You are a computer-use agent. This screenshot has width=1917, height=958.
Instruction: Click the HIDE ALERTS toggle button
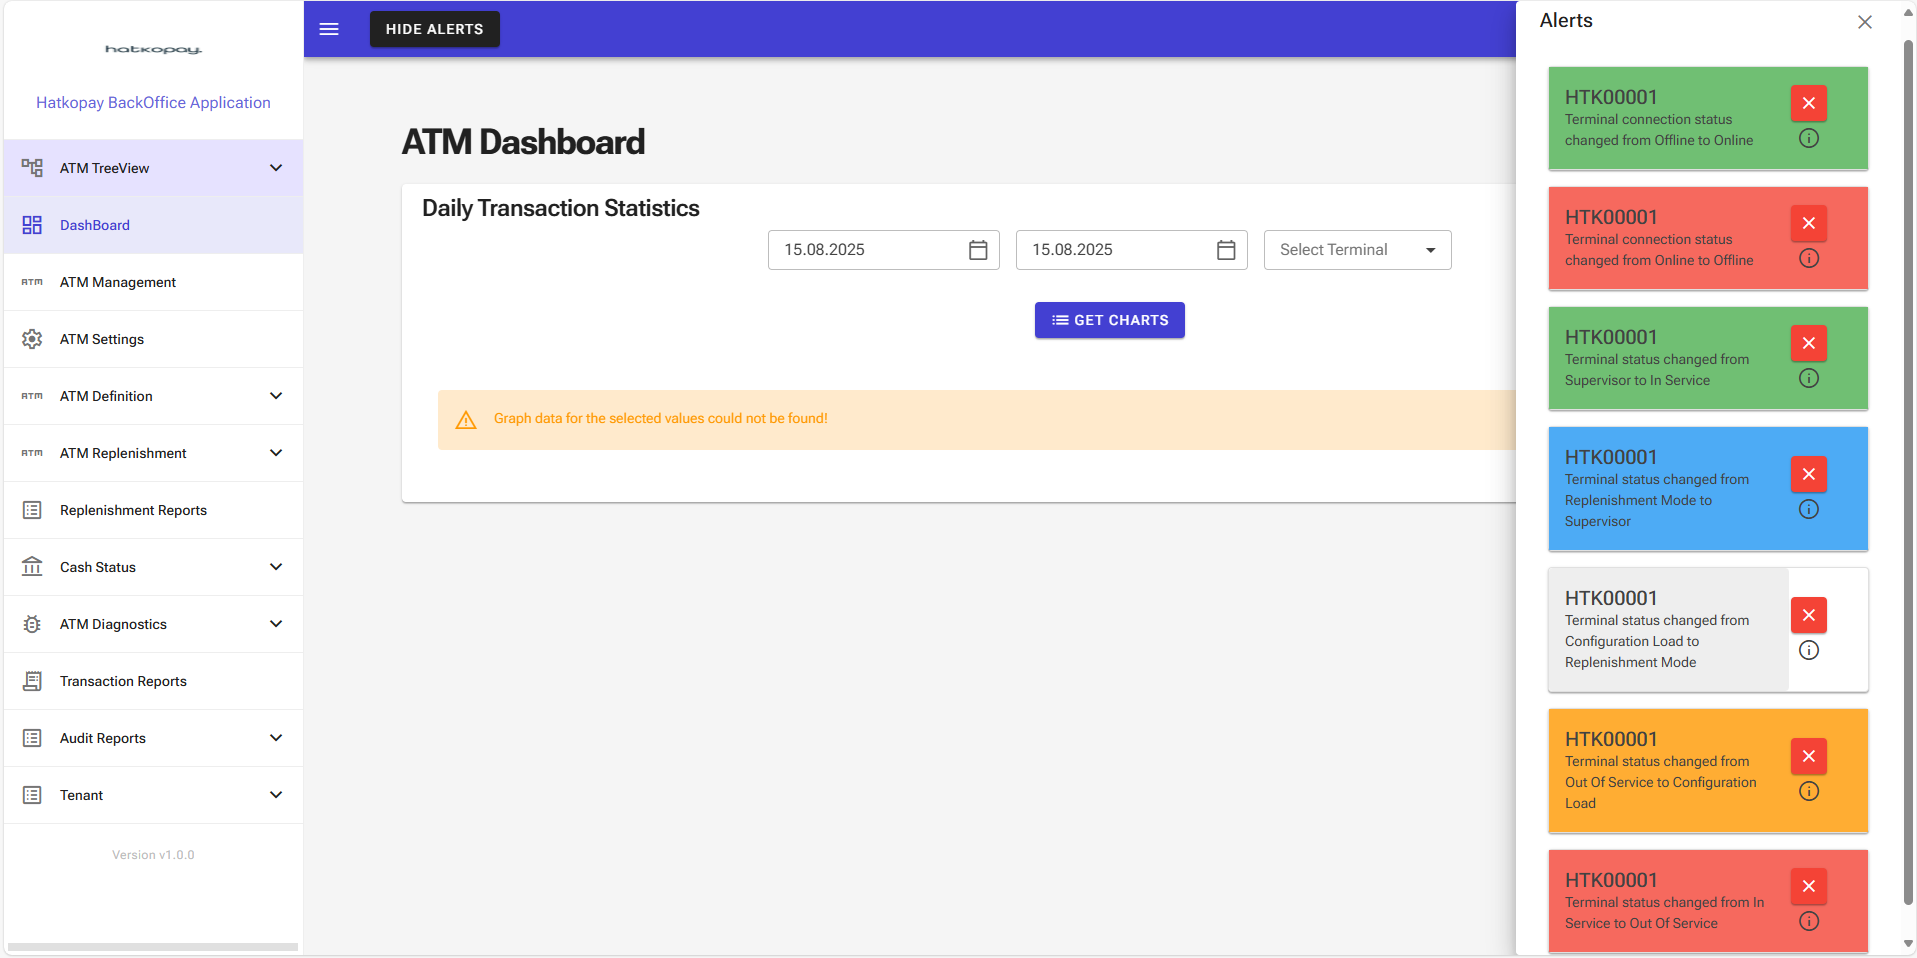coord(434,29)
